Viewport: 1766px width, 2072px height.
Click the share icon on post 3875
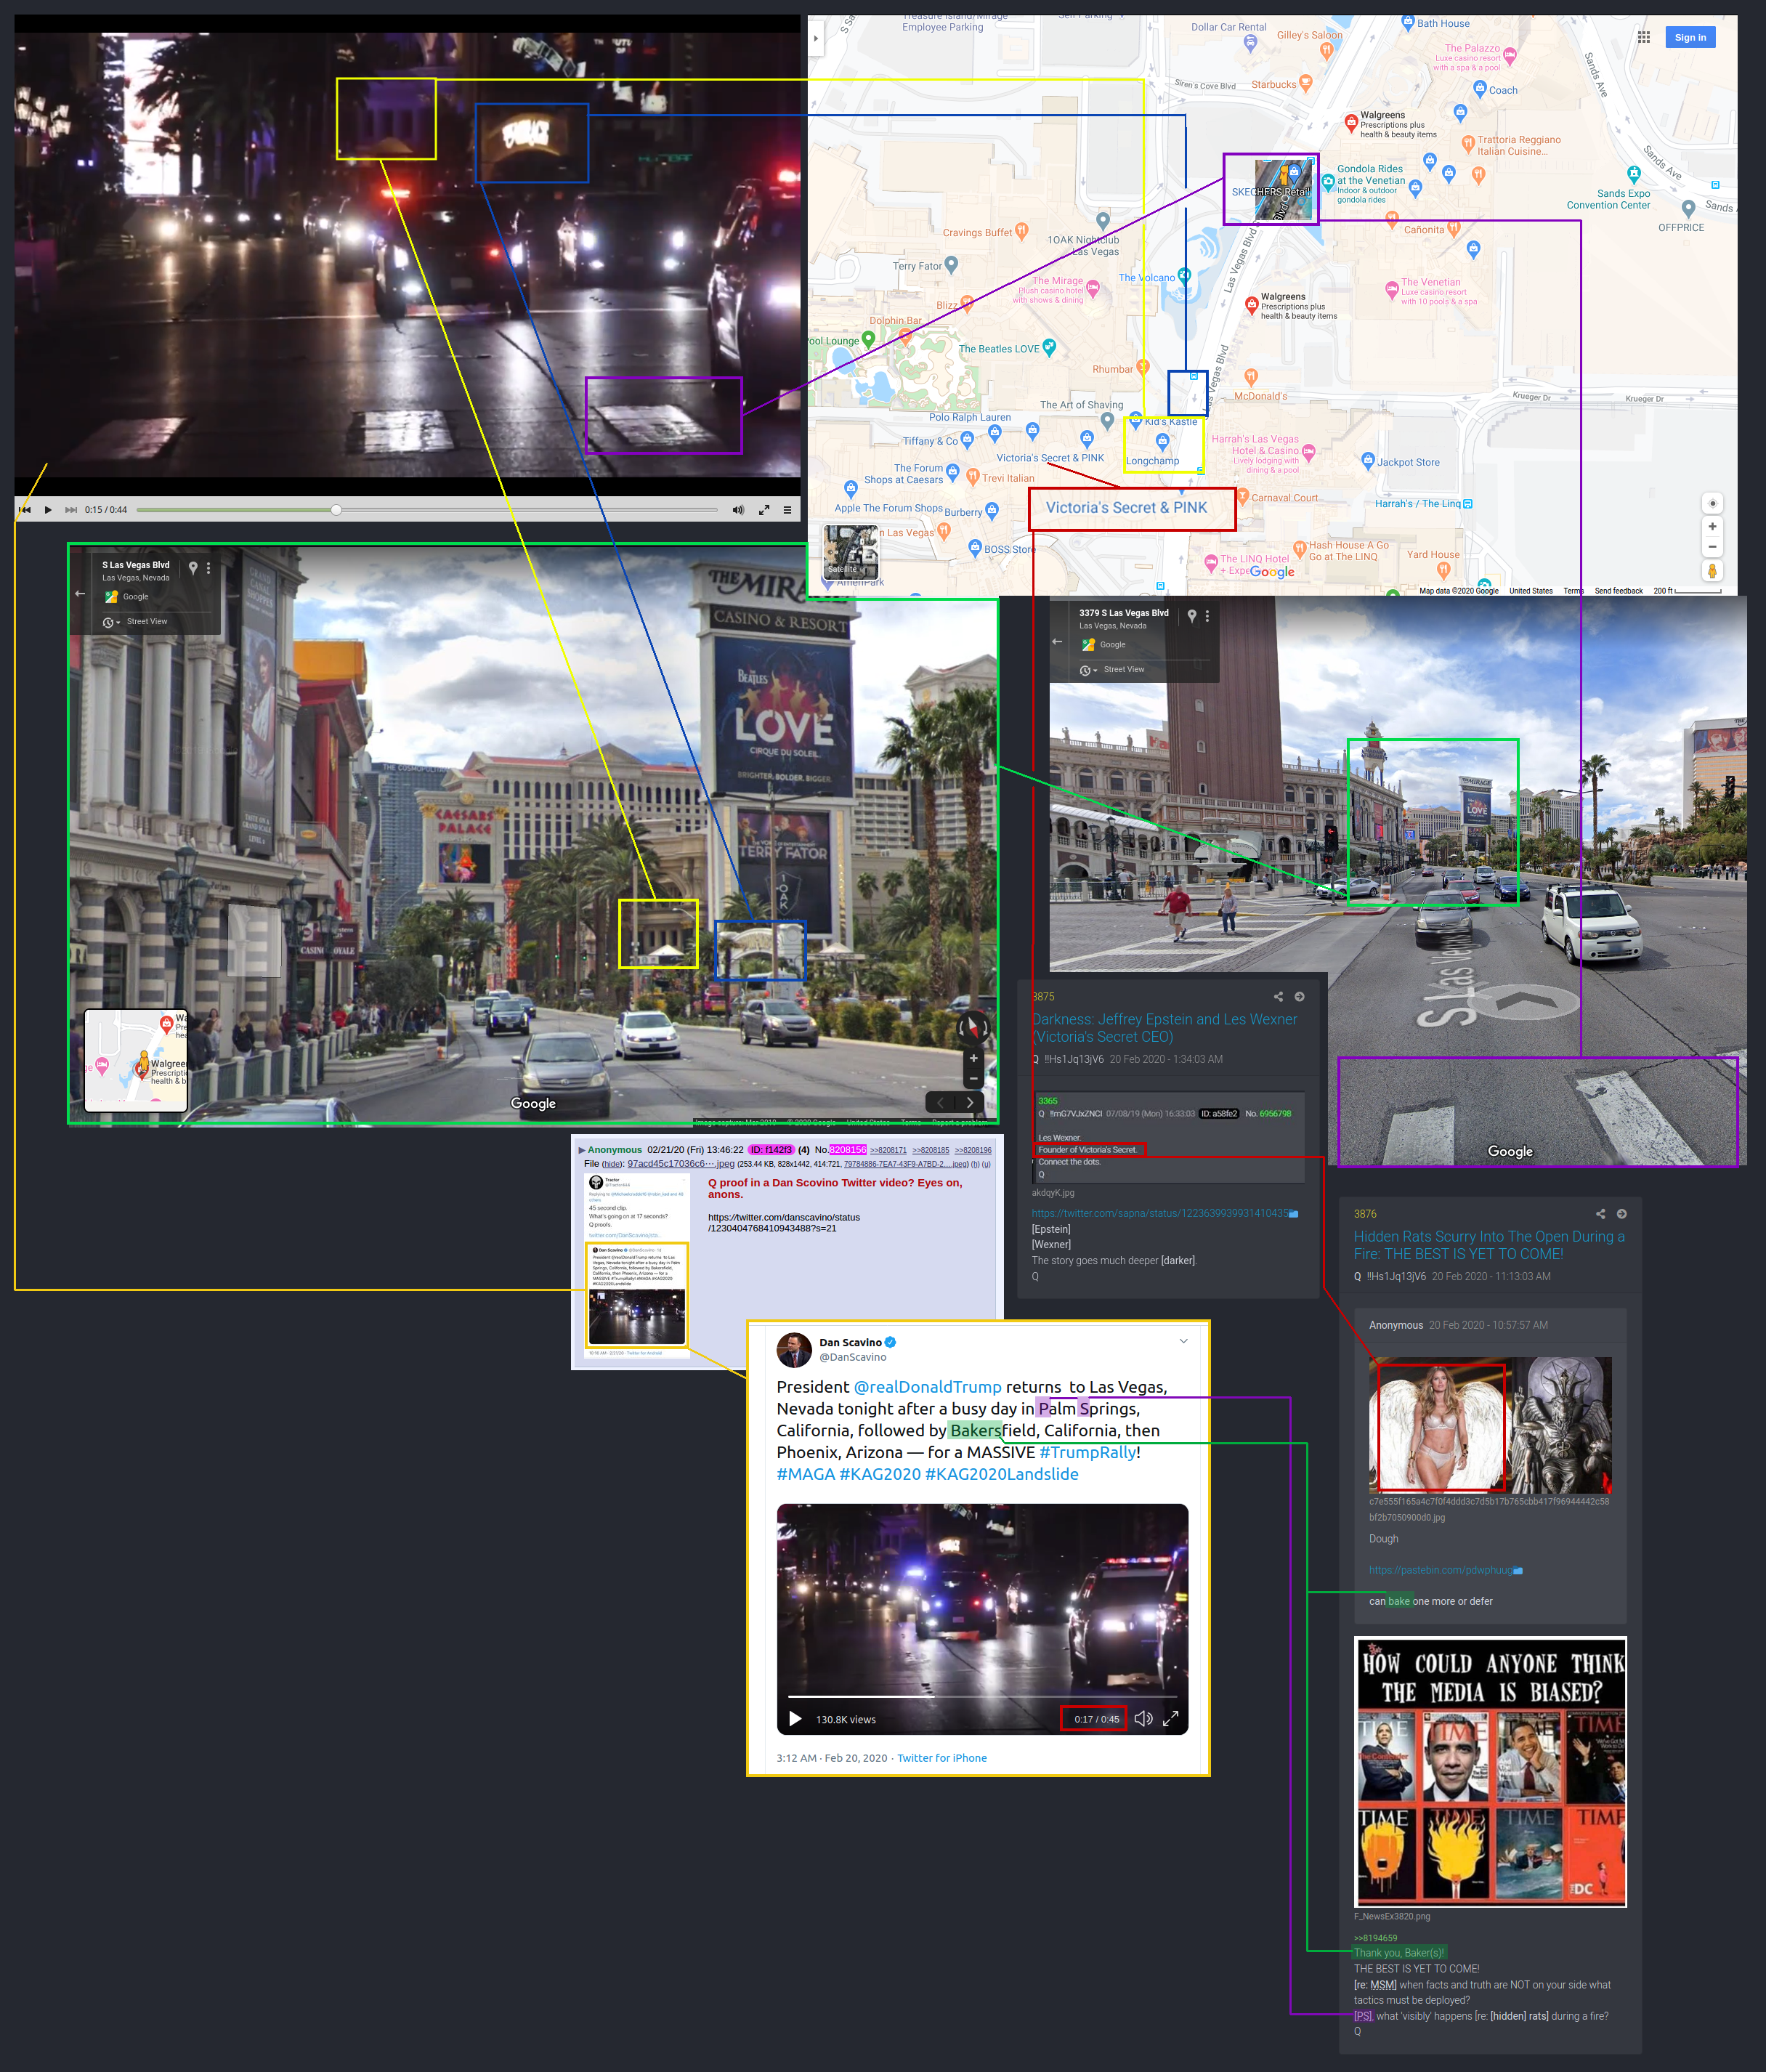pyautogui.click(x=1278, y=997)
